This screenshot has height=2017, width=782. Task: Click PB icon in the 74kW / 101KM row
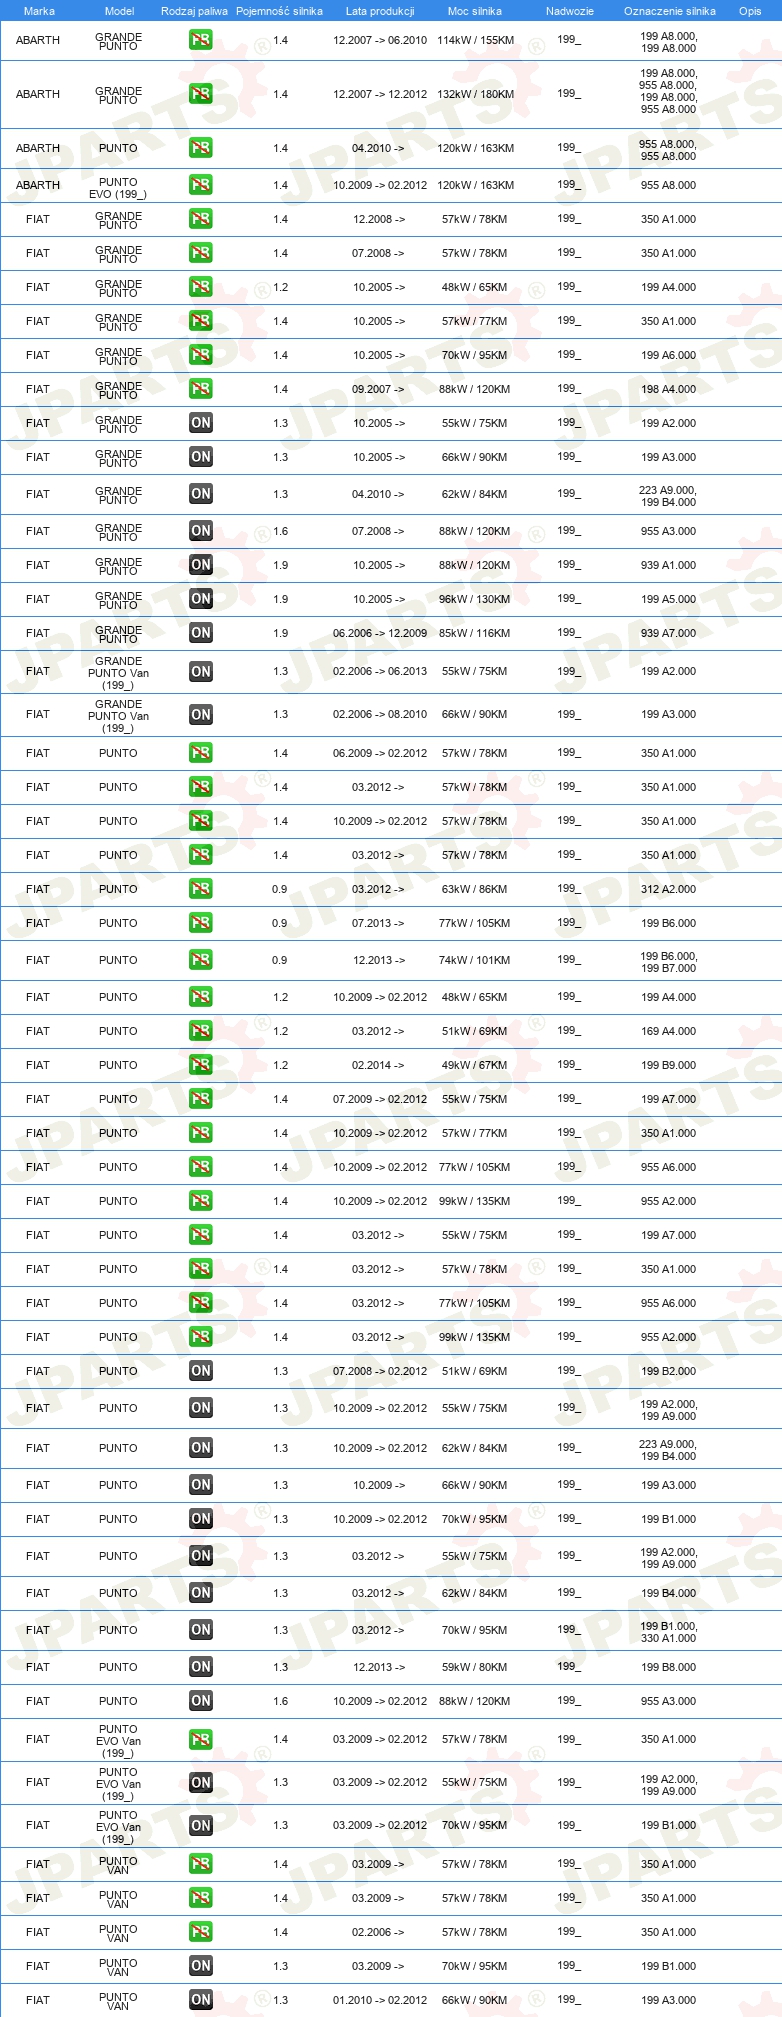point(201,960)
